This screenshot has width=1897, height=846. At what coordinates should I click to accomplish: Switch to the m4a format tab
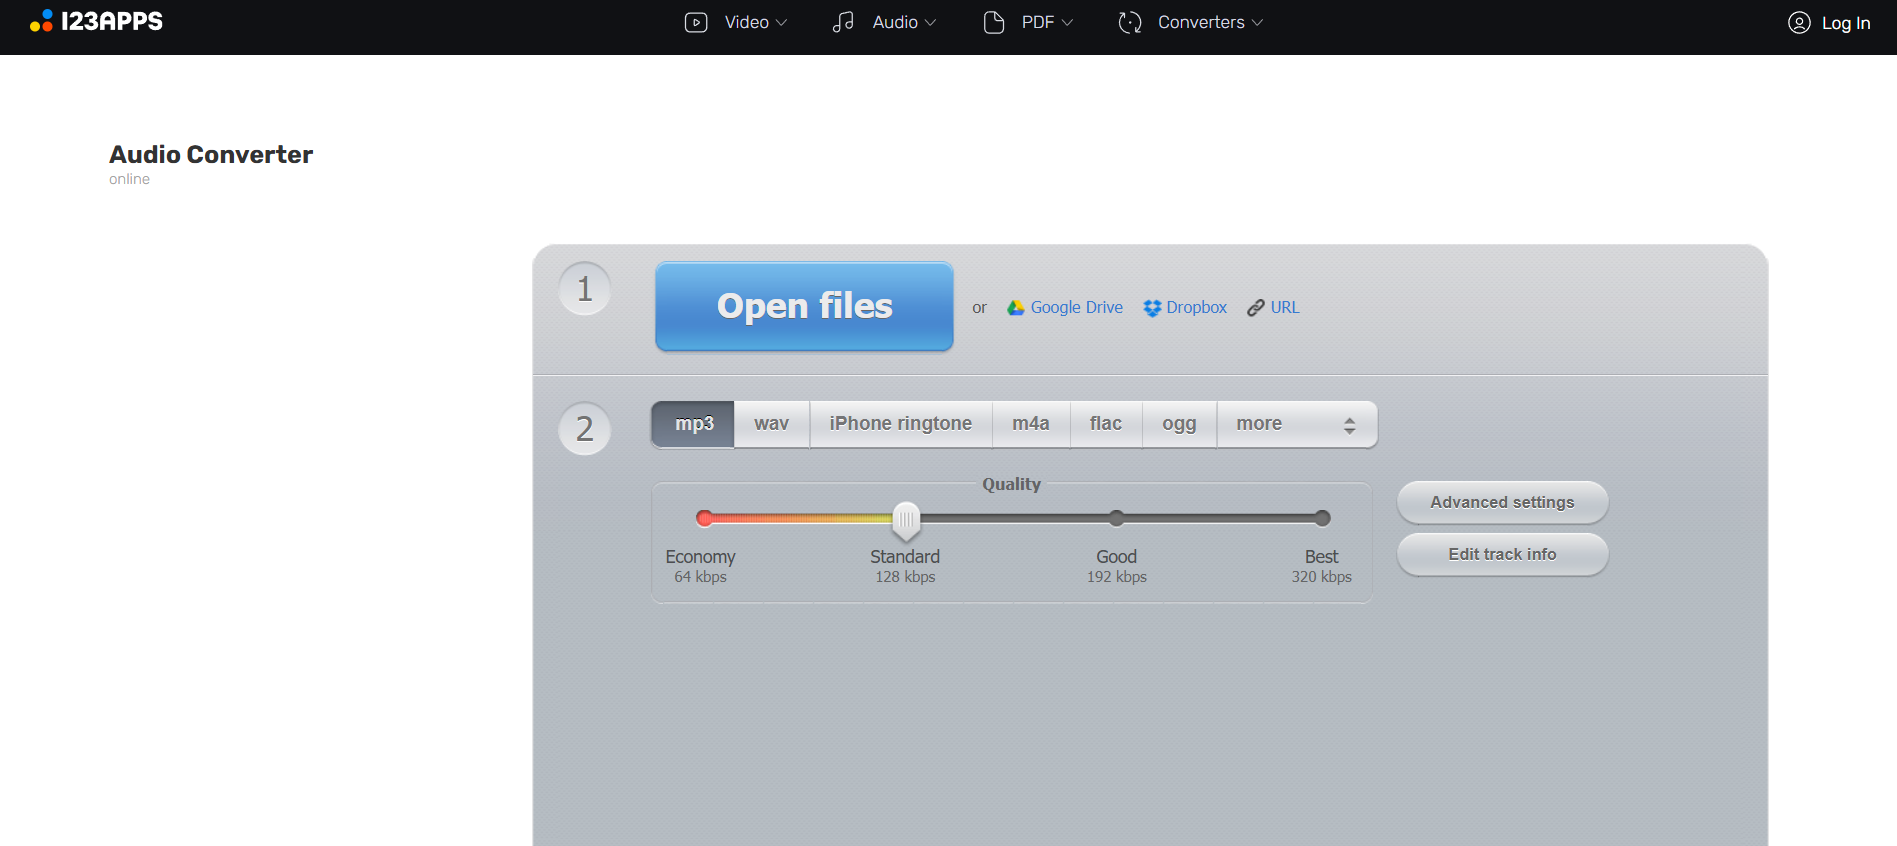pos(1030,424)
